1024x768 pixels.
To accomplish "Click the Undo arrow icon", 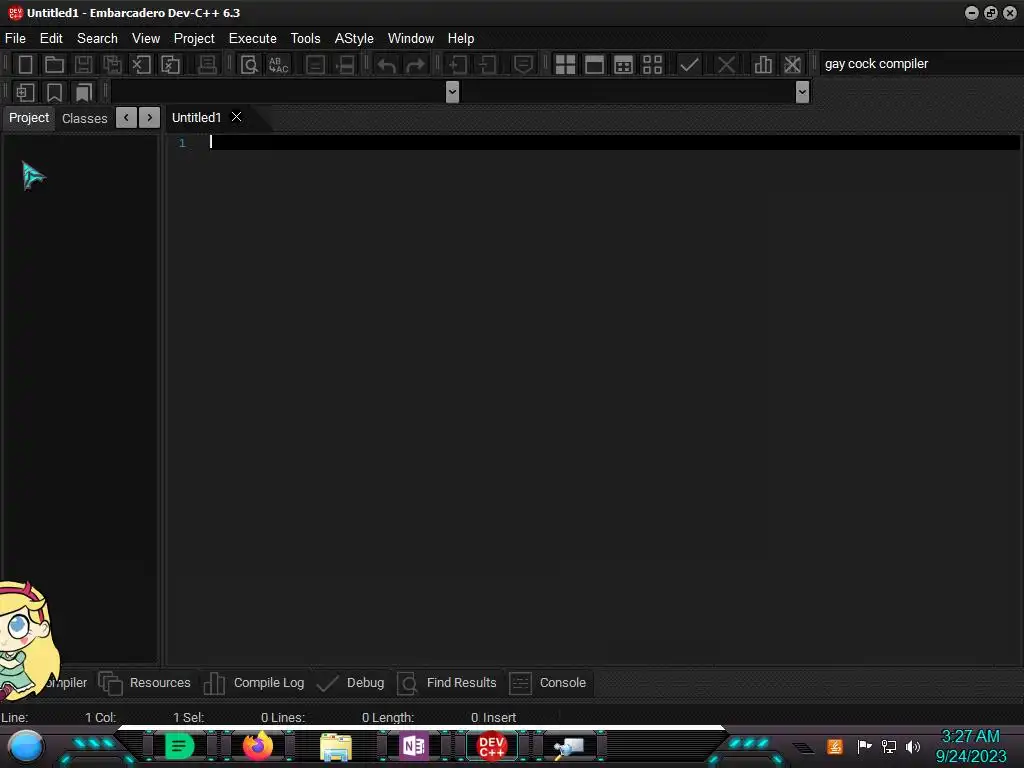I will pos(387,64).
